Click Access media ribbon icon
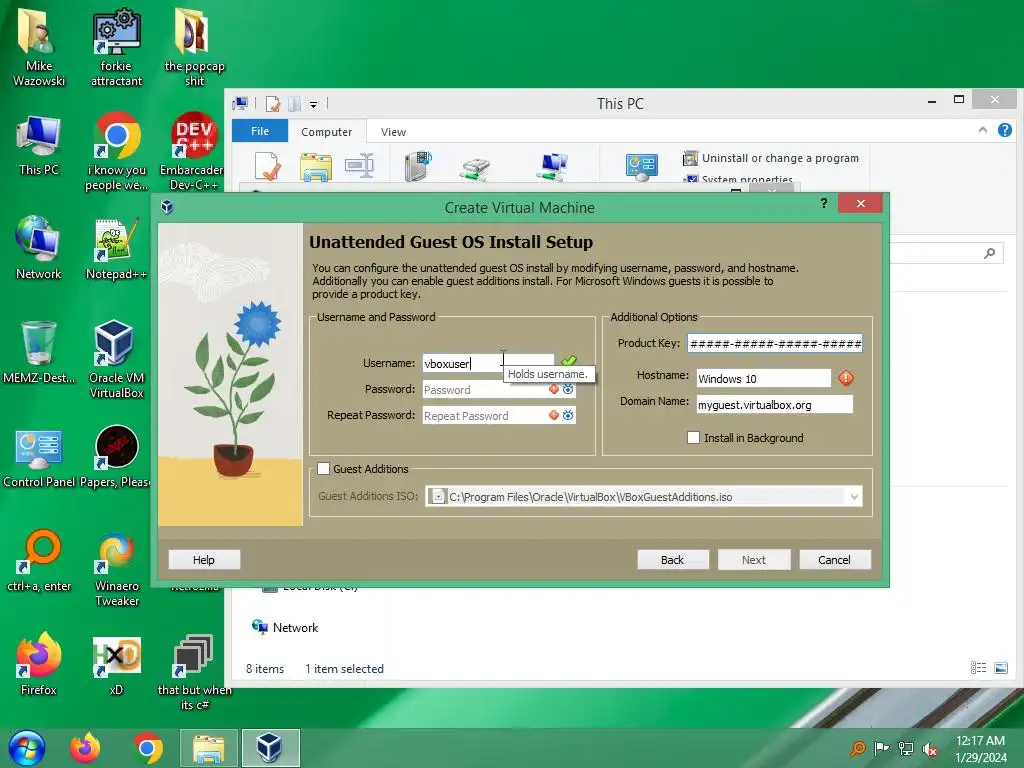This screenshot has height=768, width=1024. click(x=419, y=166)
